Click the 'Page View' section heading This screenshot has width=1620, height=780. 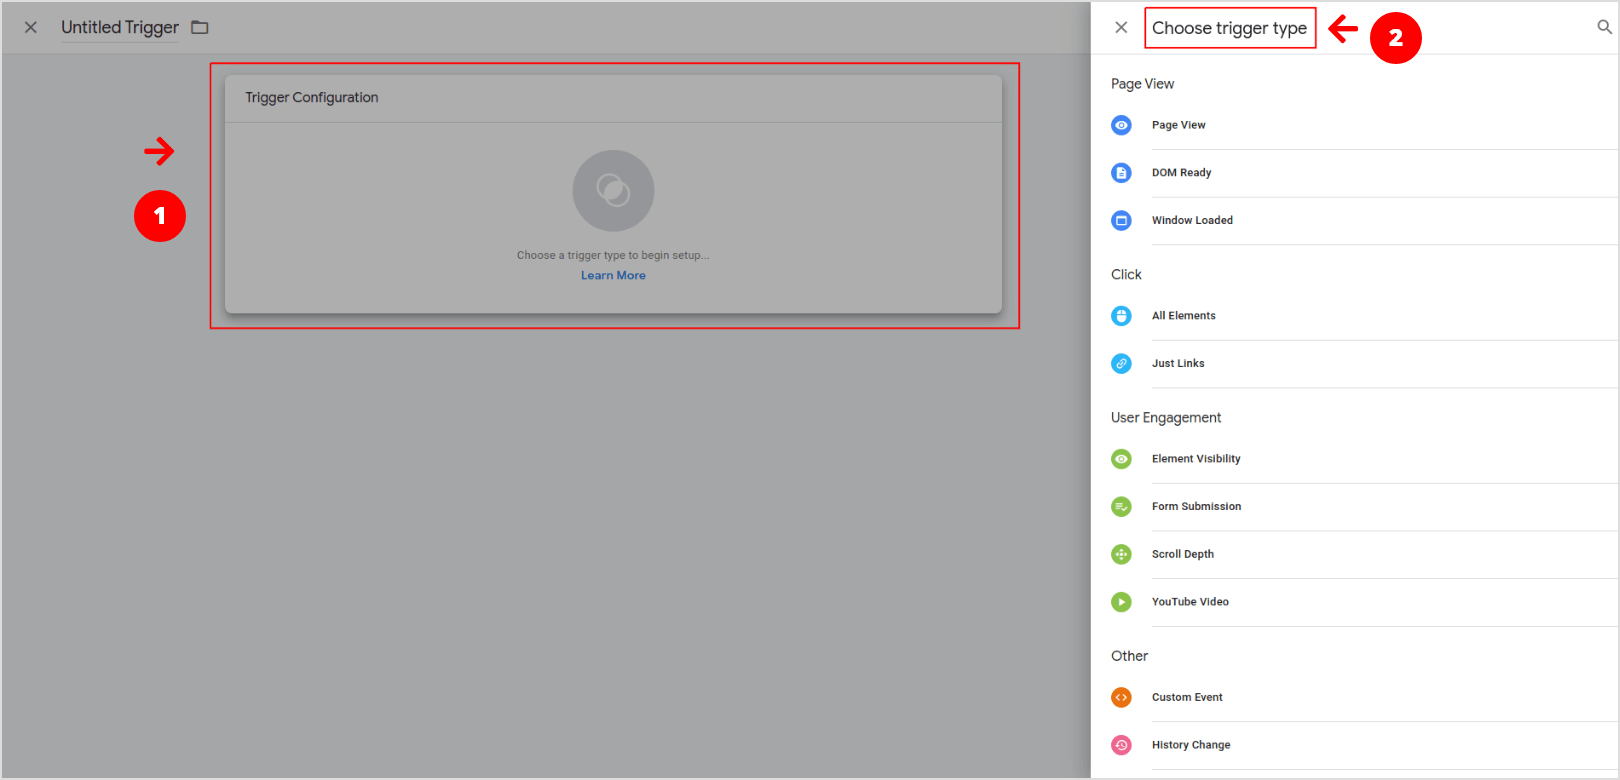click(1142, 84)
